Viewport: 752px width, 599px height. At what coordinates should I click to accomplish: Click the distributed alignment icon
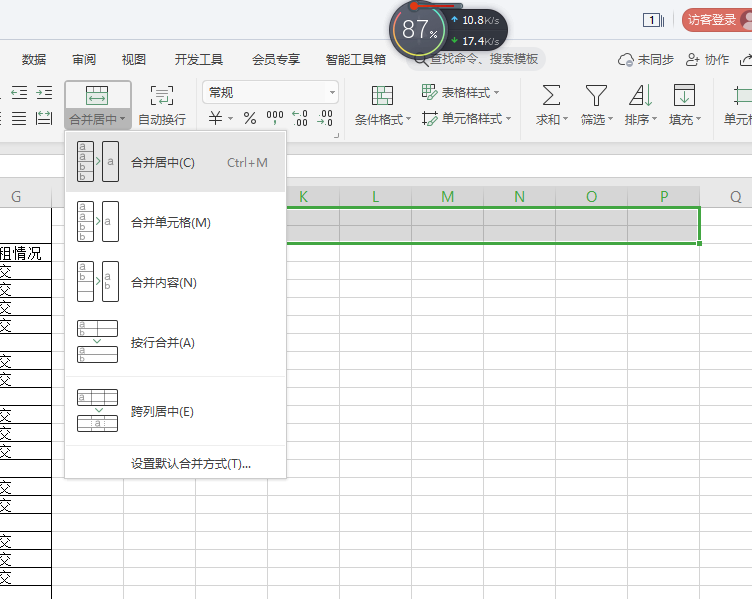coord(44,118)
